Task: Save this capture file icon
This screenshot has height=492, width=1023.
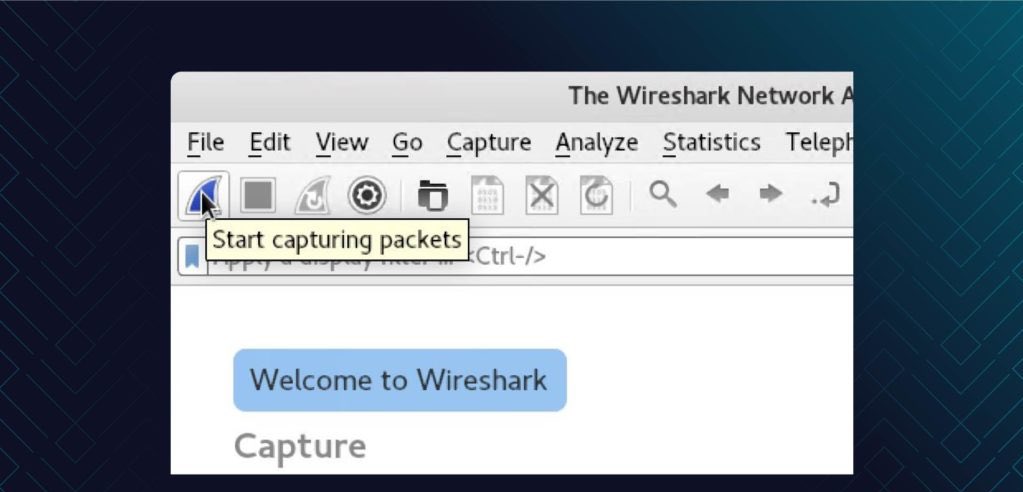Action: point(487,195)
